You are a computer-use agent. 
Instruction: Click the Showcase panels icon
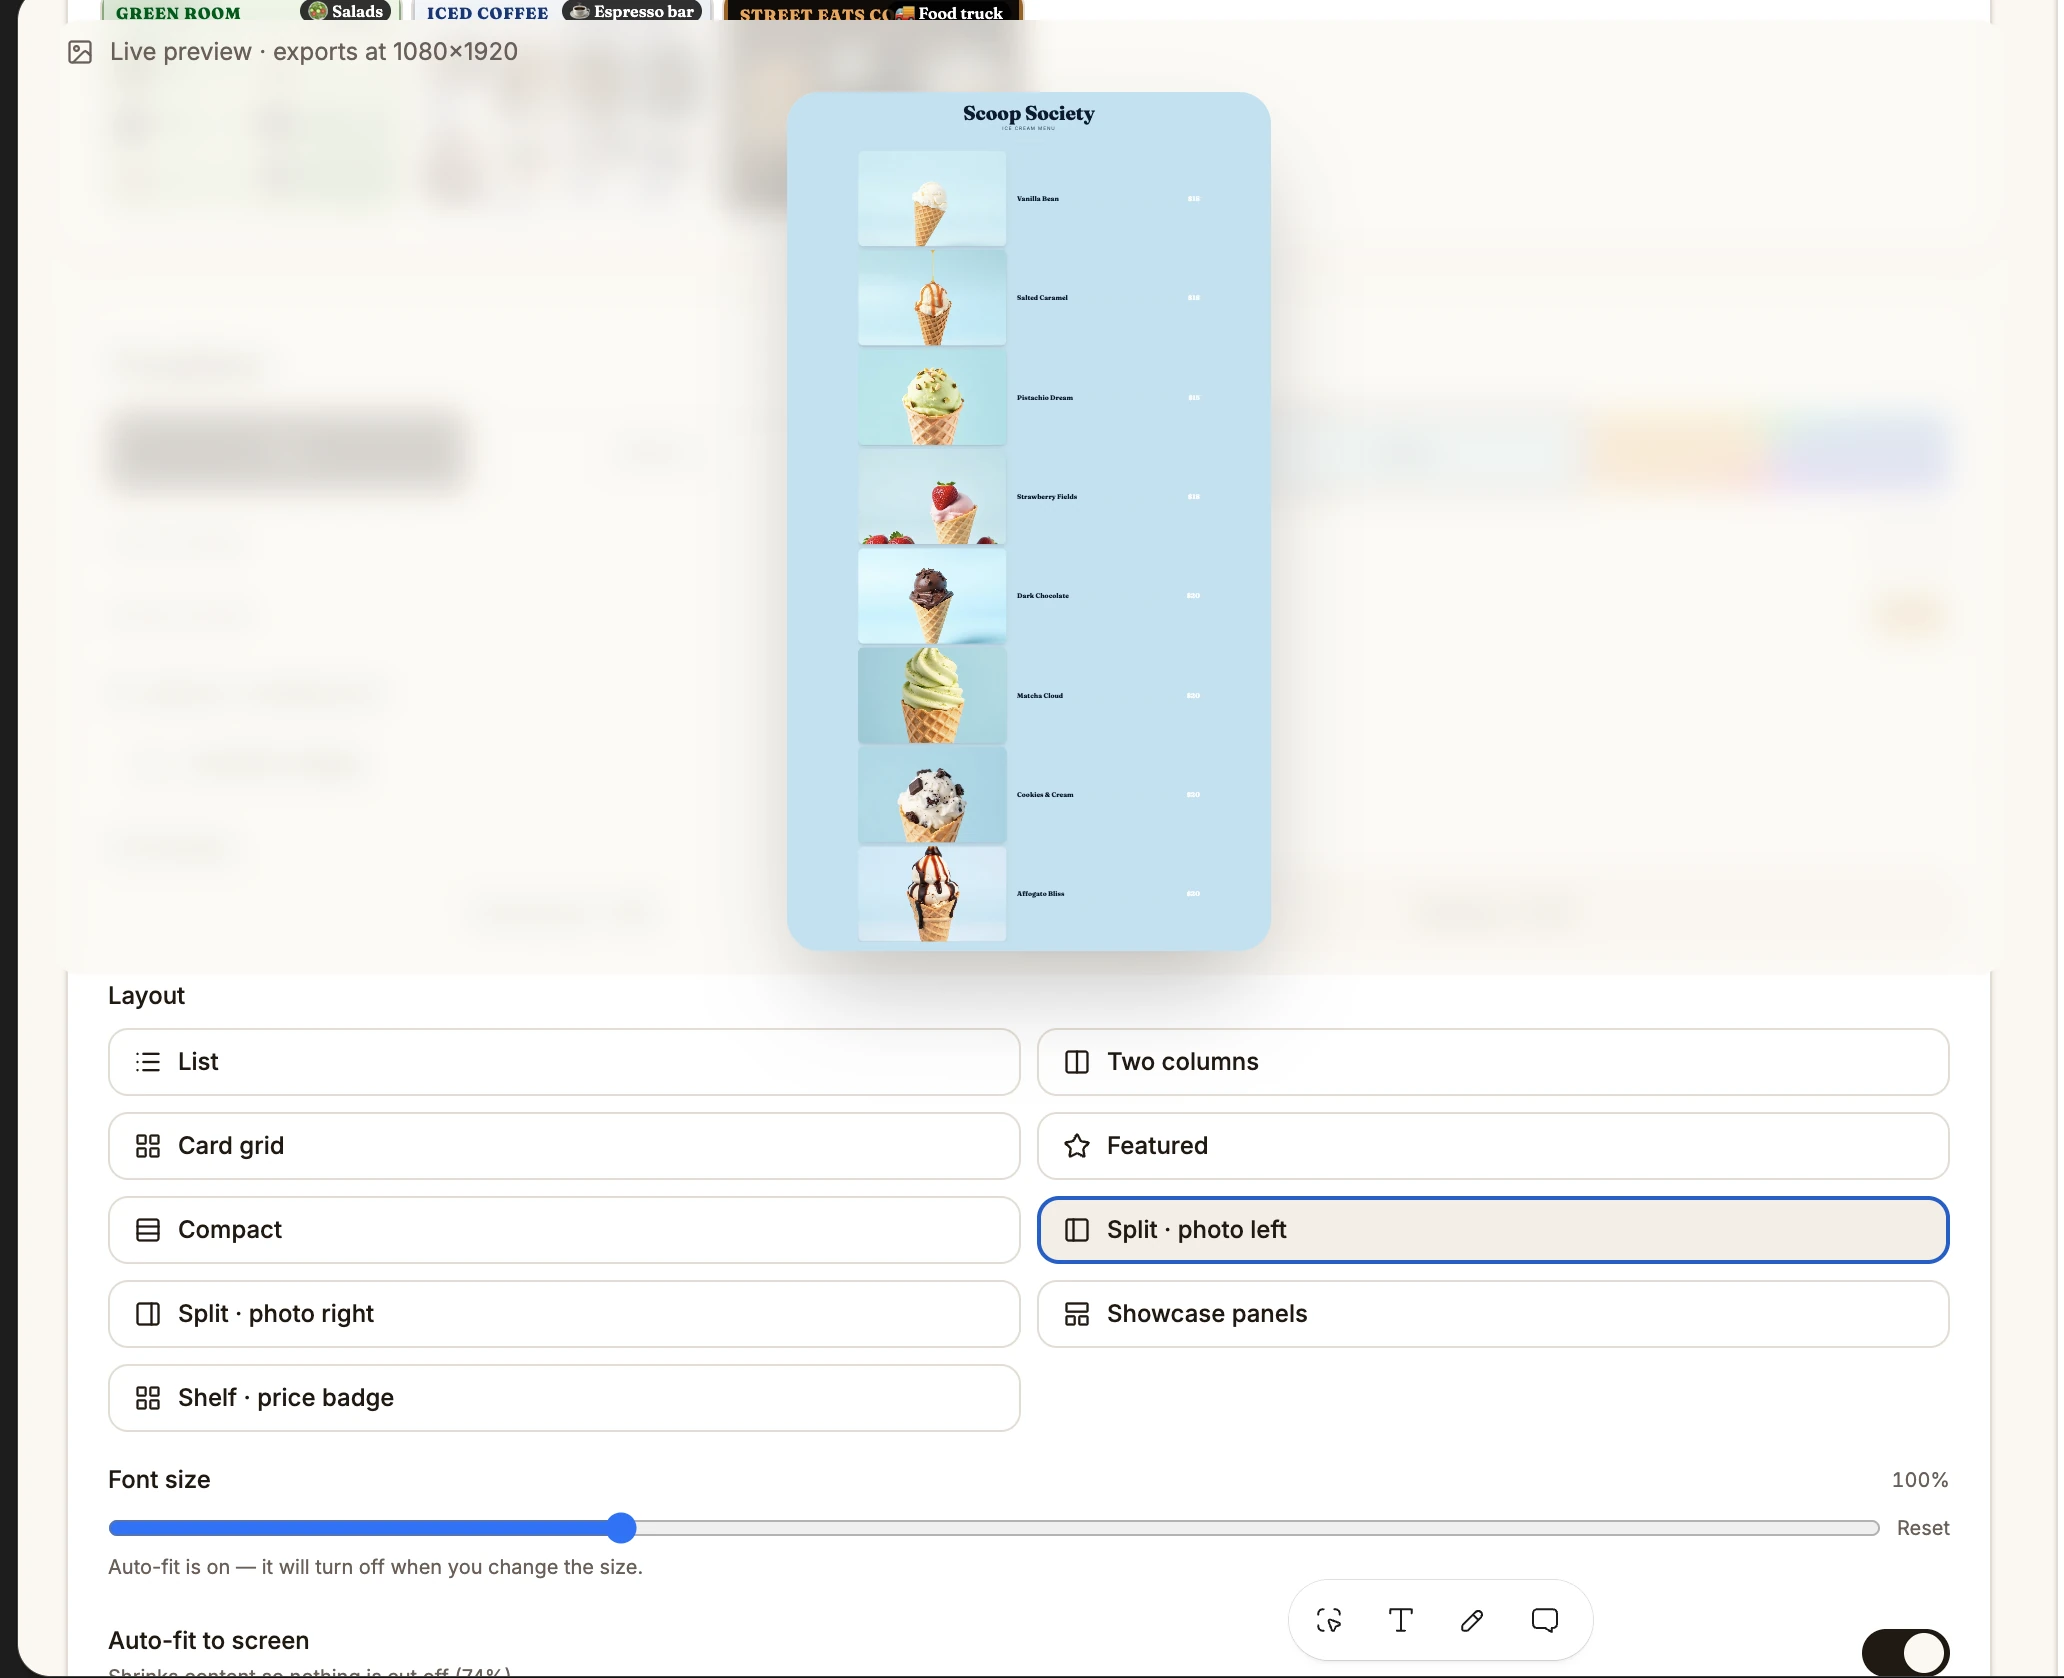point(1077,1314)
